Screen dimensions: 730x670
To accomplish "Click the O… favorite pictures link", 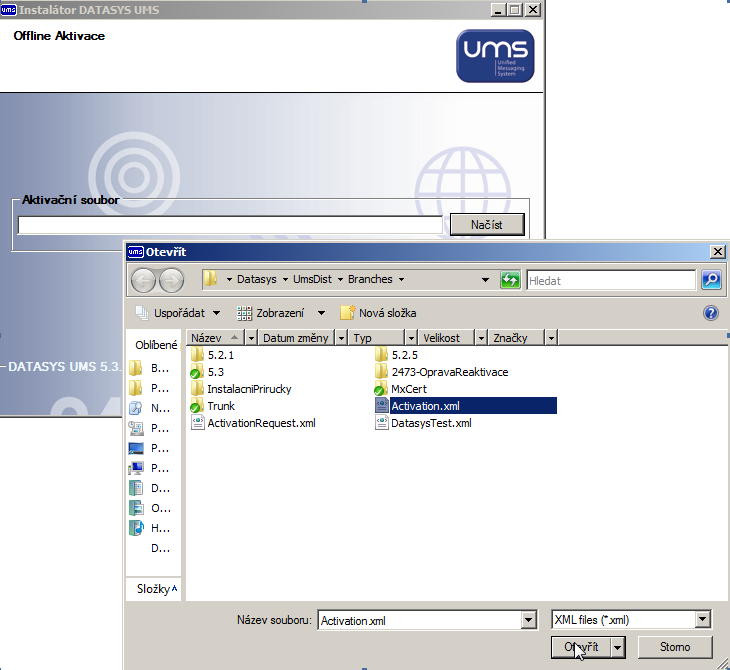I will pyautogui.click(x=149, y=508).
